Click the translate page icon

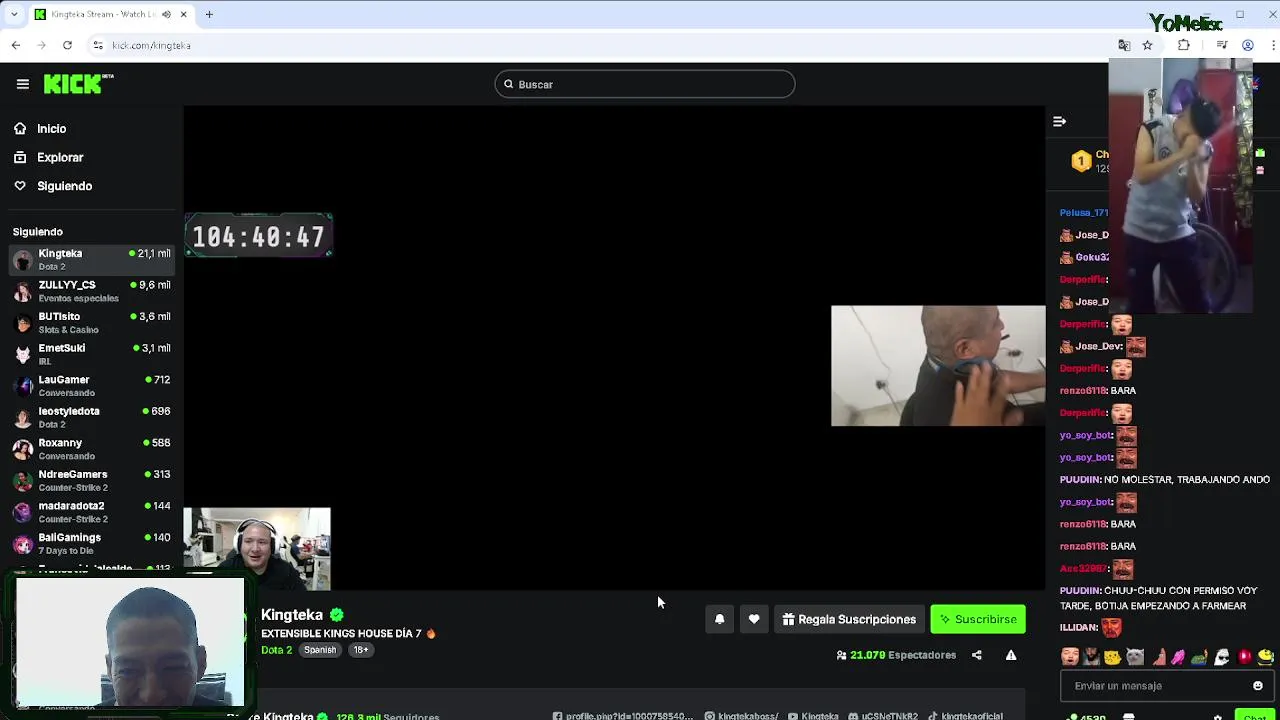point(1124,45)
